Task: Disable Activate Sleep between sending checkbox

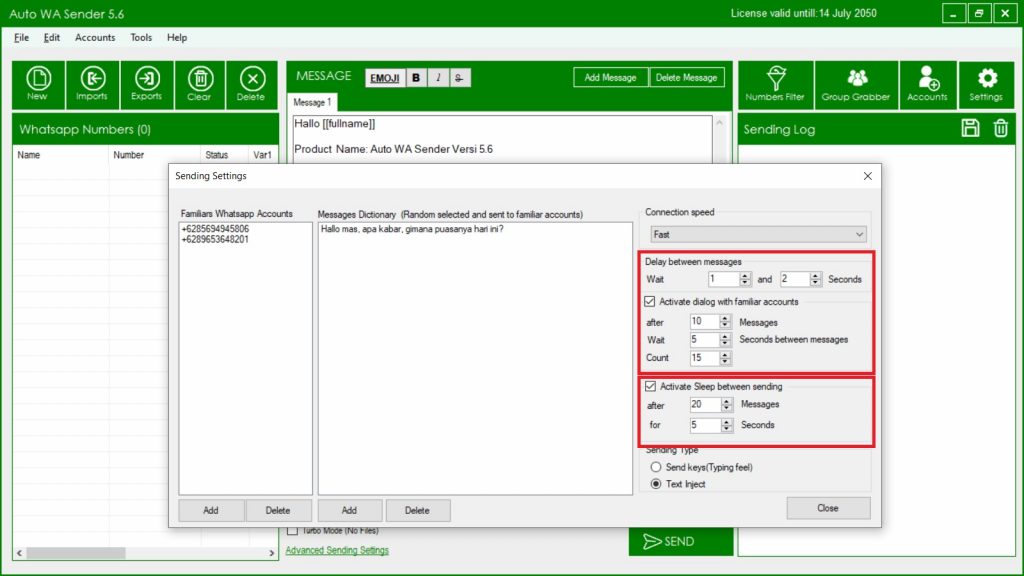Action: pyautogui.click(x=651, y=386)
